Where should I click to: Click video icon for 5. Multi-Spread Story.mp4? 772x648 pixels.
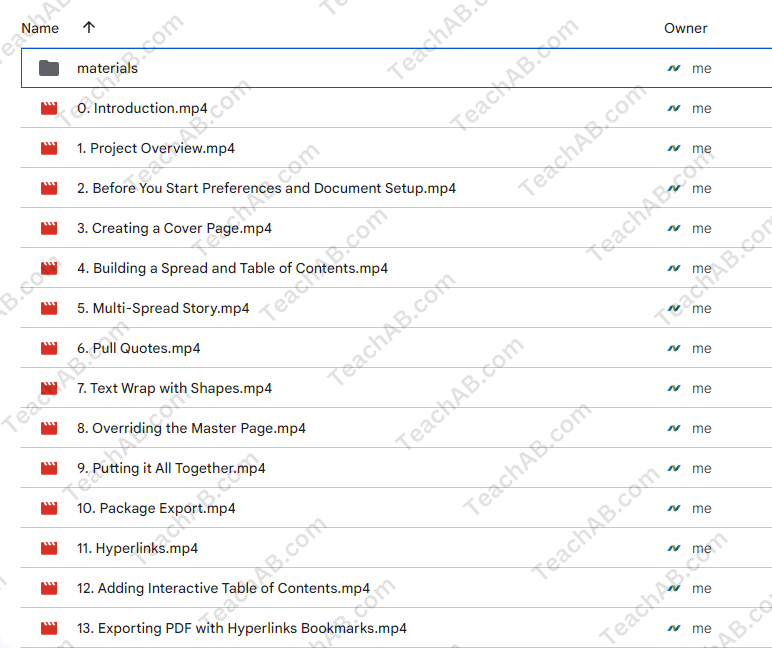pos(49,308)
